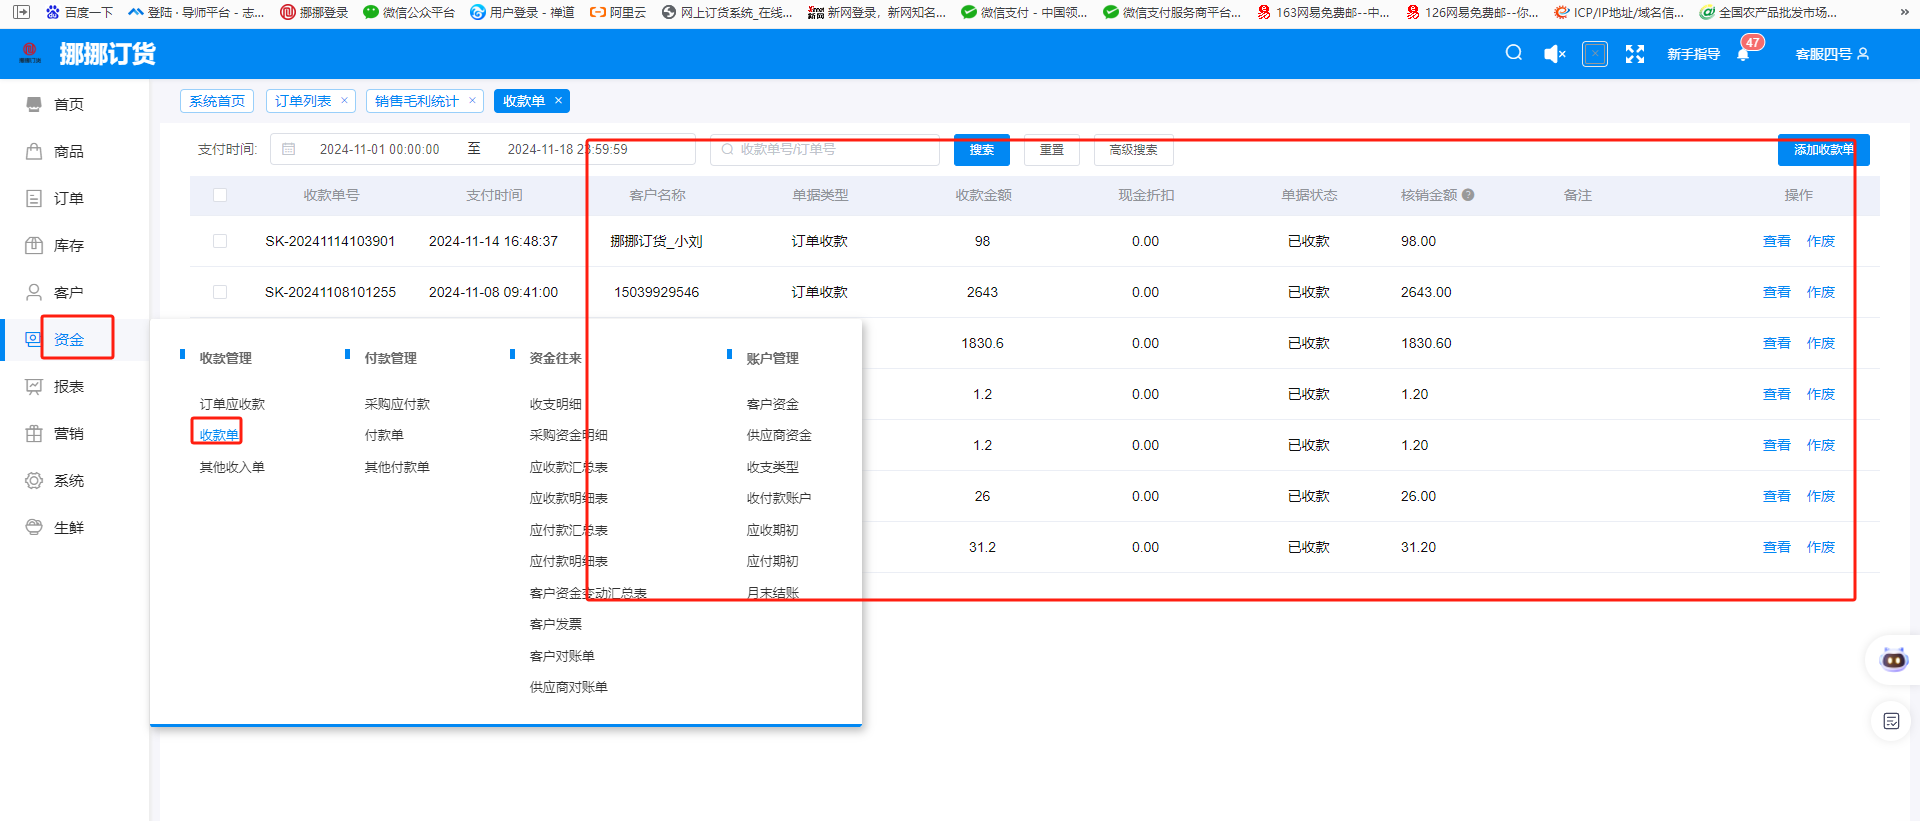Open the start date picker 2024-11-01
This screenshot has height=821, width=1920.
point(379,150)
